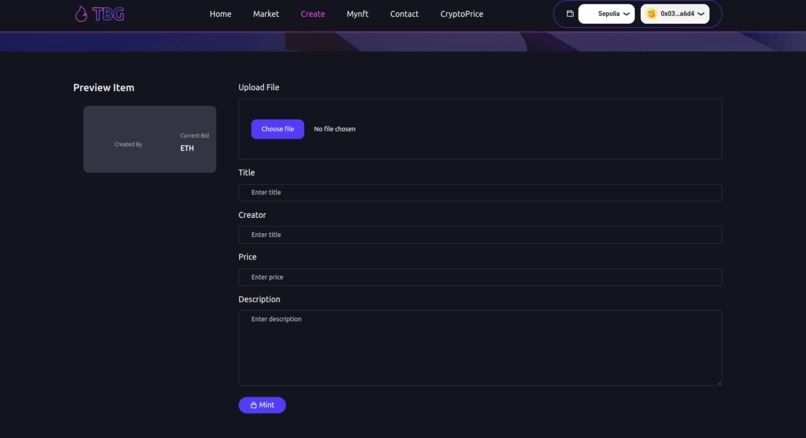Click the TBG droplet logo
Image resolution: width=806 pixels, height=438 pixels.
(x=99, y=14)
